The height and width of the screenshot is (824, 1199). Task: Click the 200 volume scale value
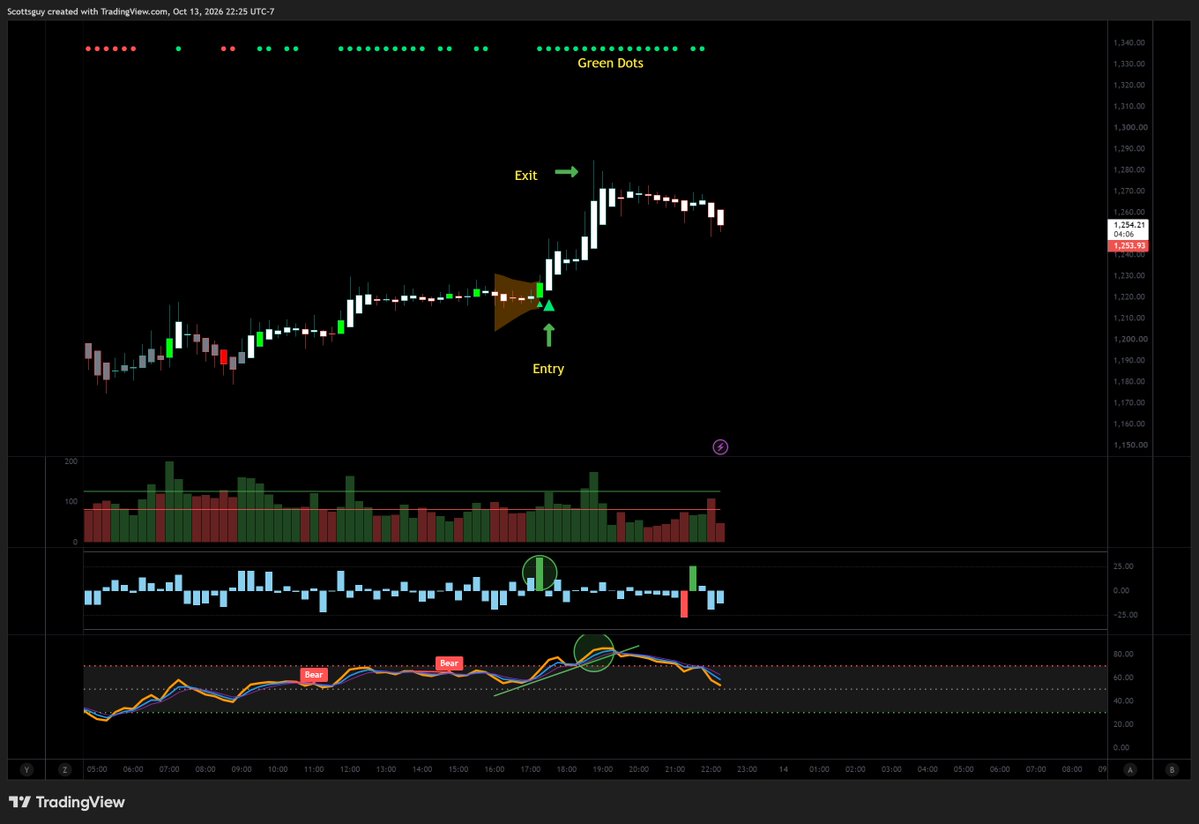(x=71, y=462)
